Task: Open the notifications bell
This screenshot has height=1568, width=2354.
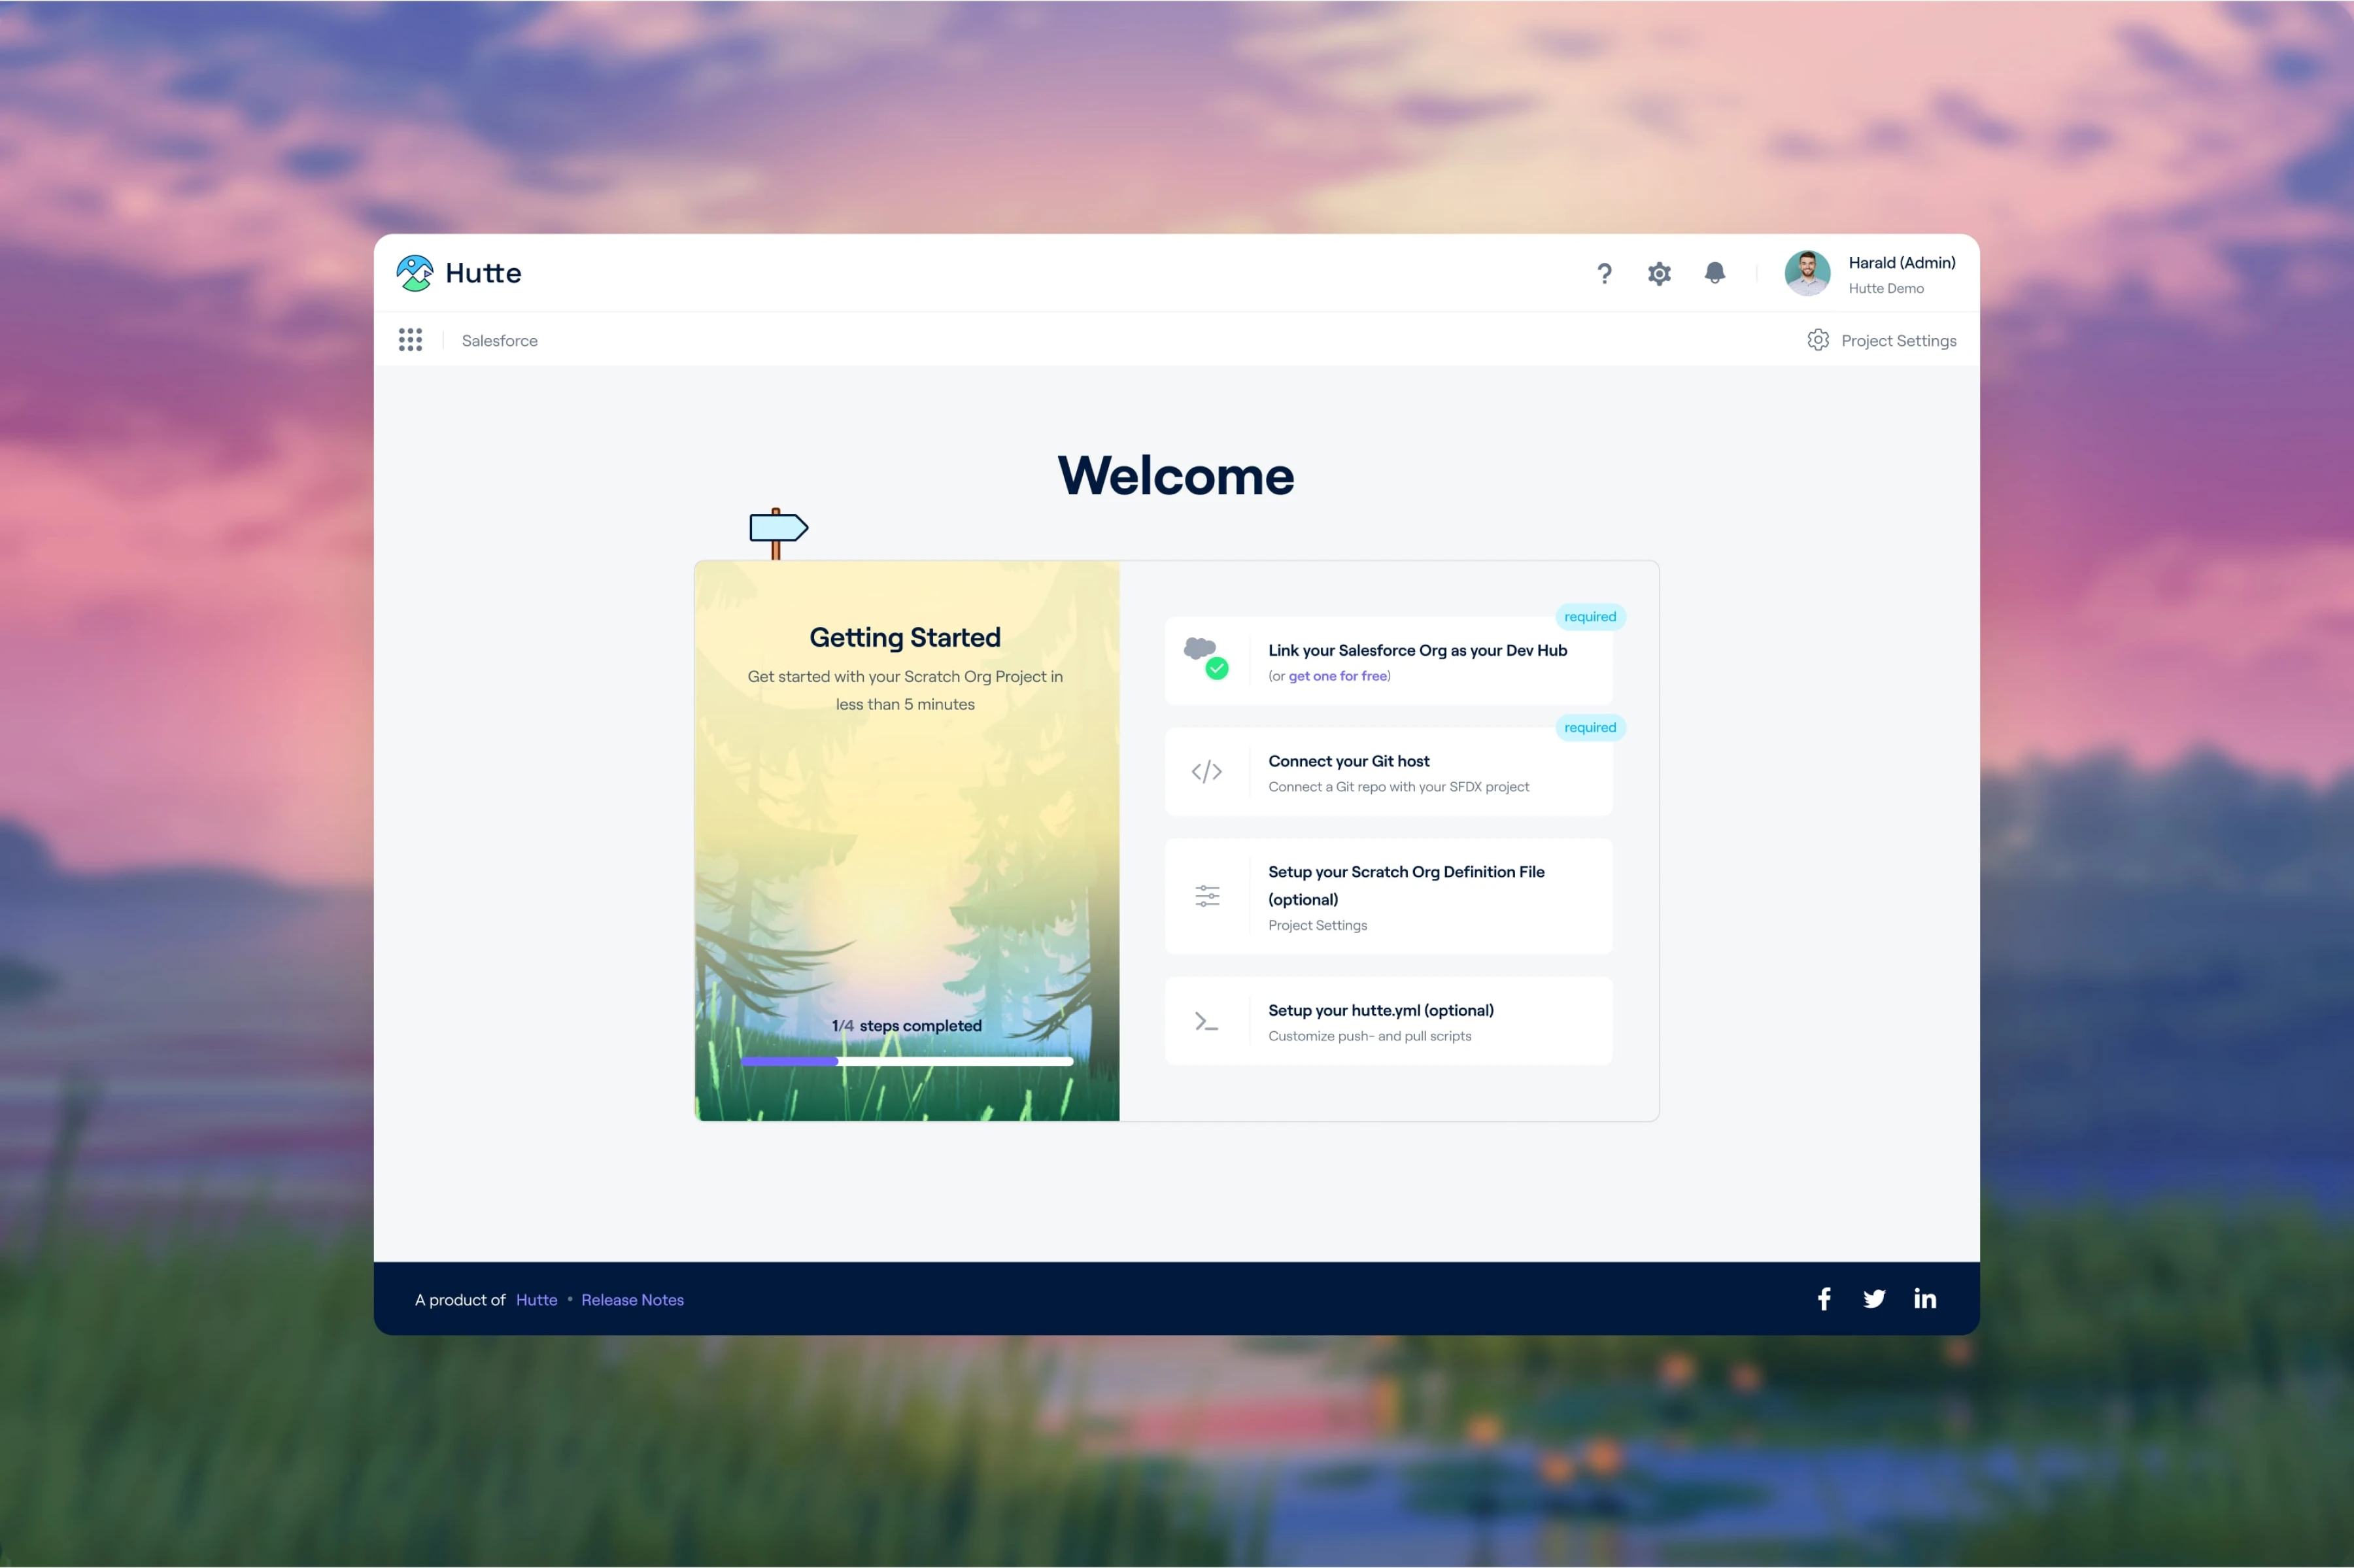Action: point(1714,272)
